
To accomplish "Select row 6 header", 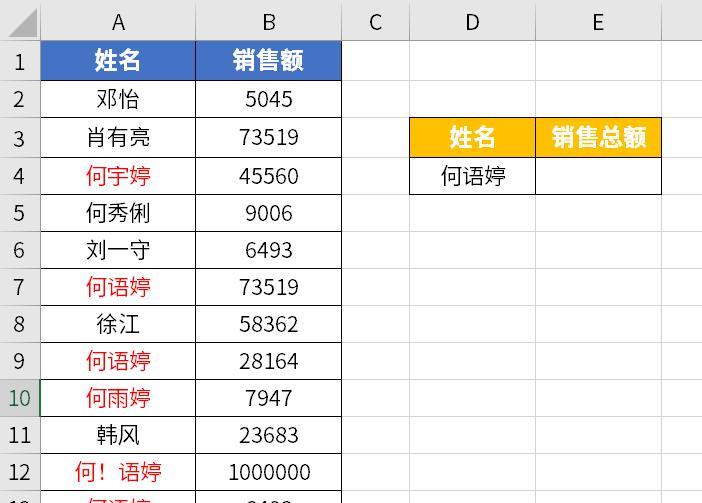I will coord(20,250).
